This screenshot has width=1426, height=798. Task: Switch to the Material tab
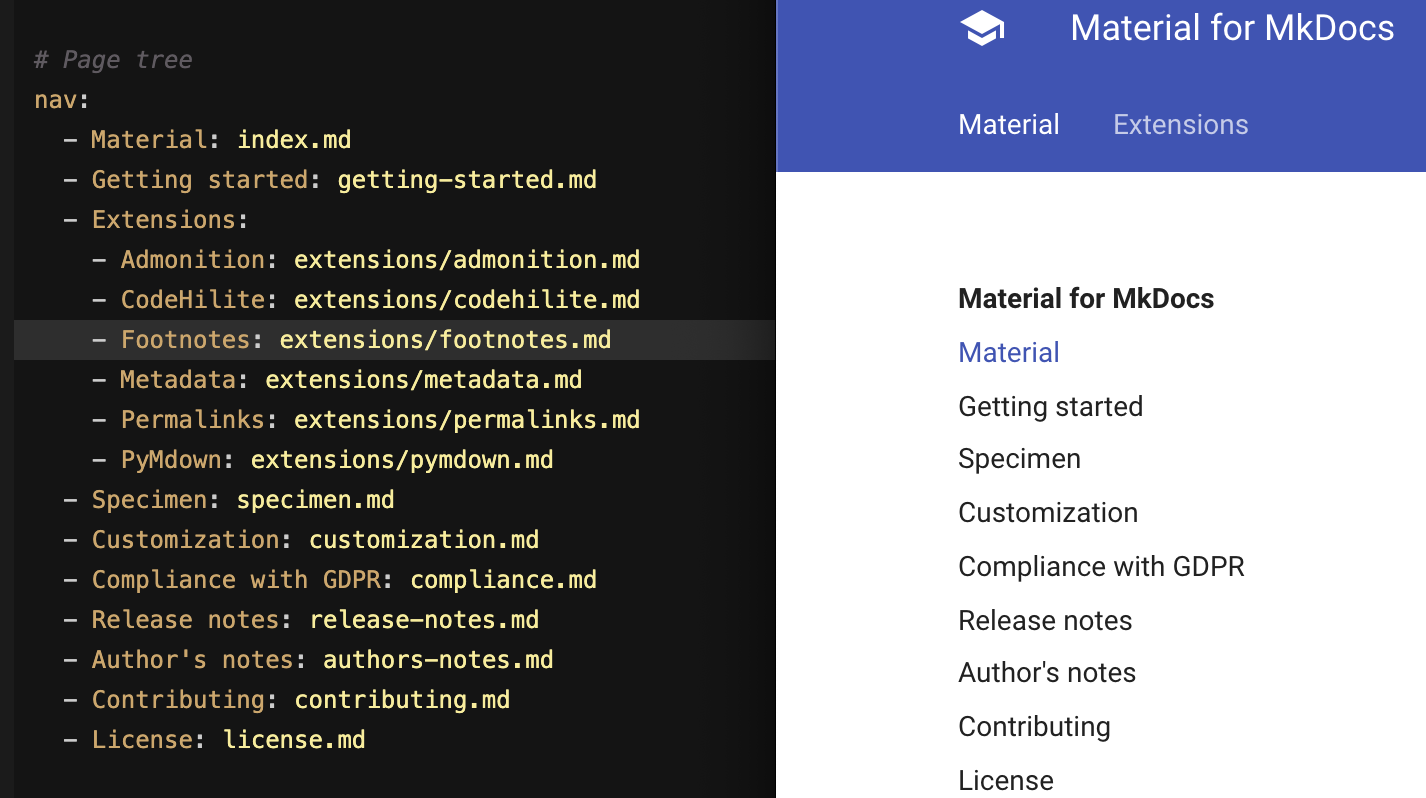[x=1008, y=124]
